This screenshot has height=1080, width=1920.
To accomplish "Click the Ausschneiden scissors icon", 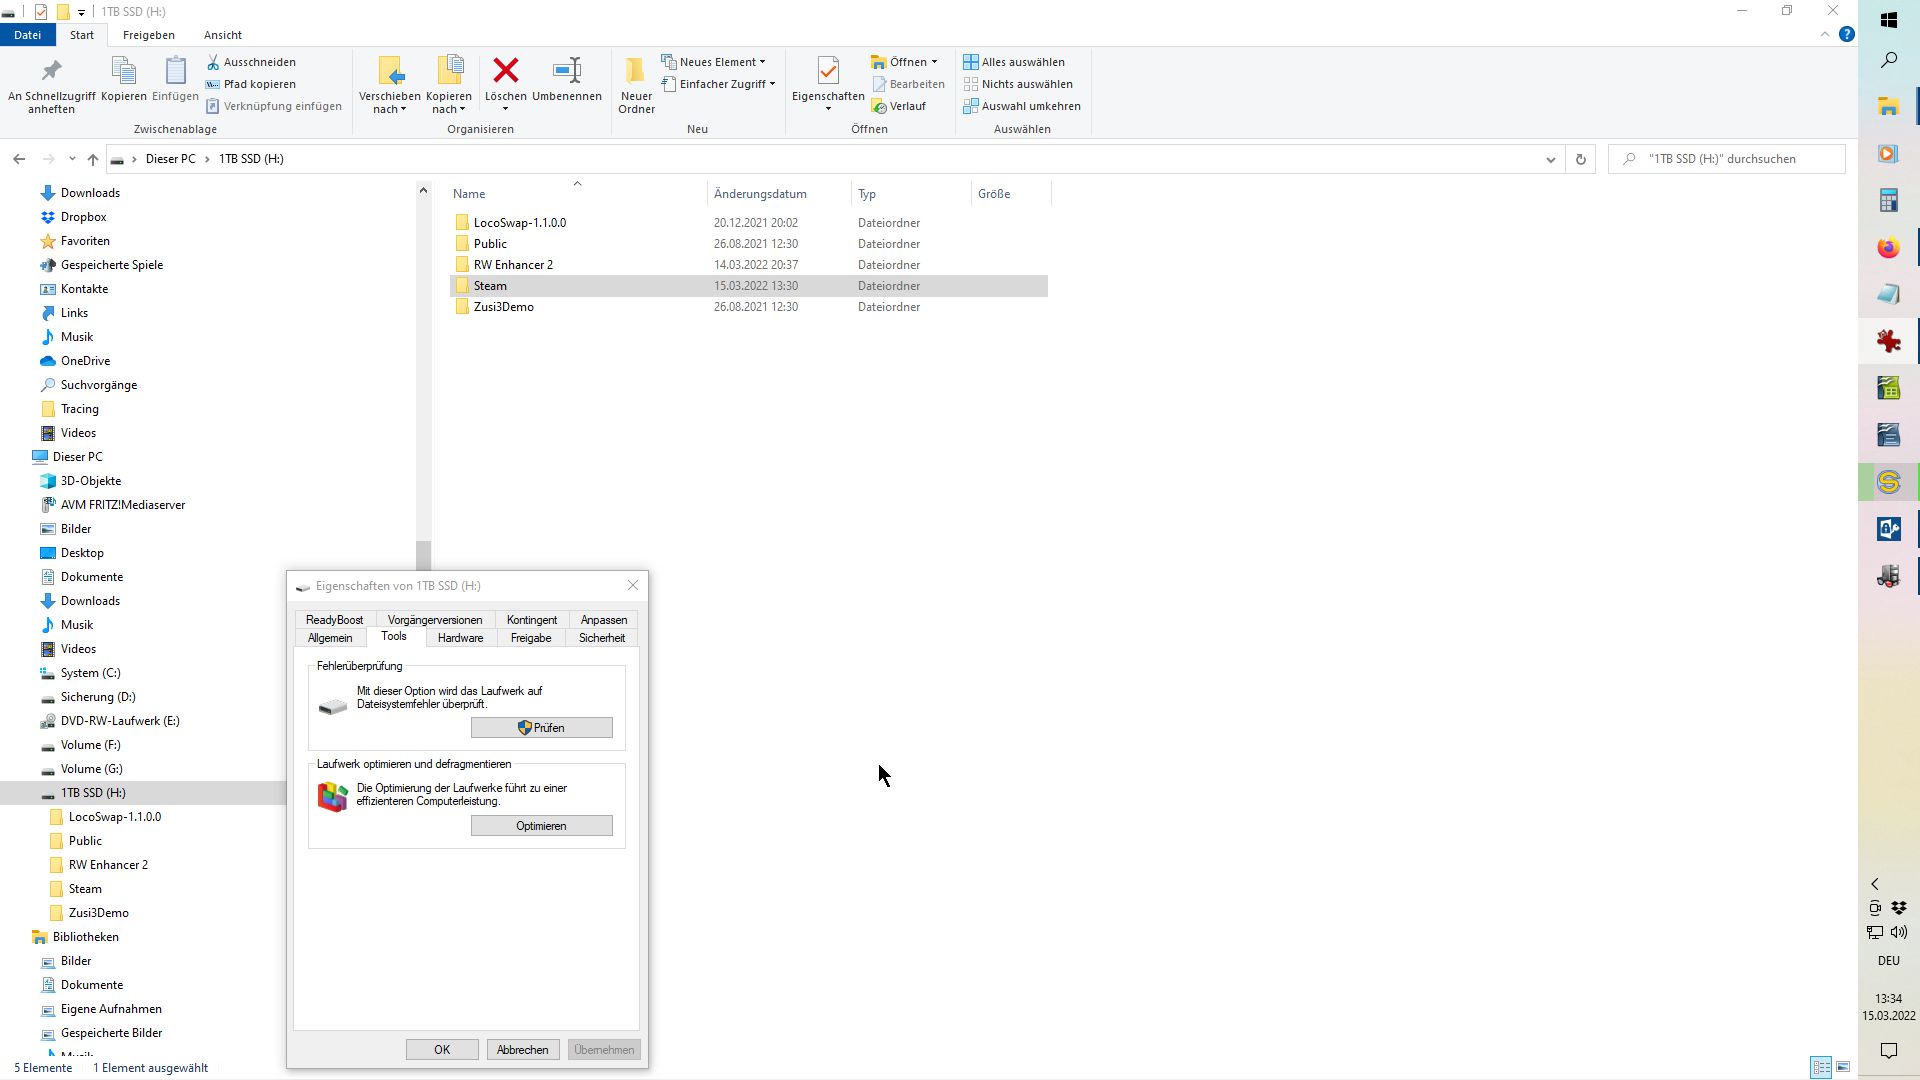I will (213, 62).
